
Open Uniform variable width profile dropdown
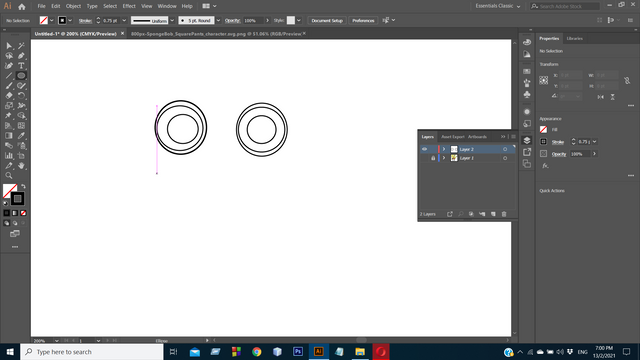click(x=172, y=20)
